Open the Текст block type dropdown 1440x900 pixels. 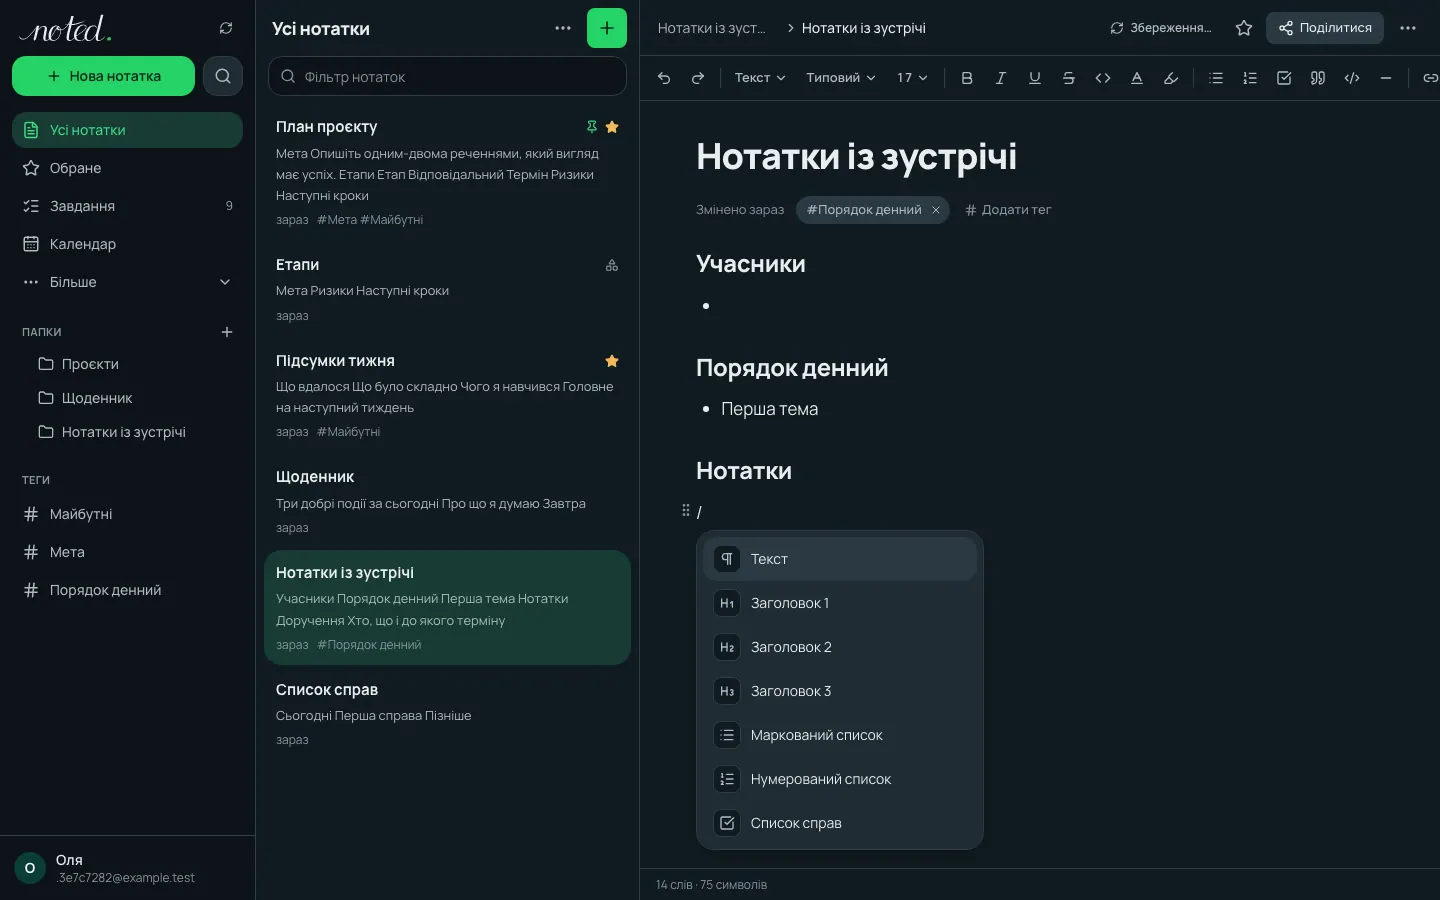click(760, 78)
